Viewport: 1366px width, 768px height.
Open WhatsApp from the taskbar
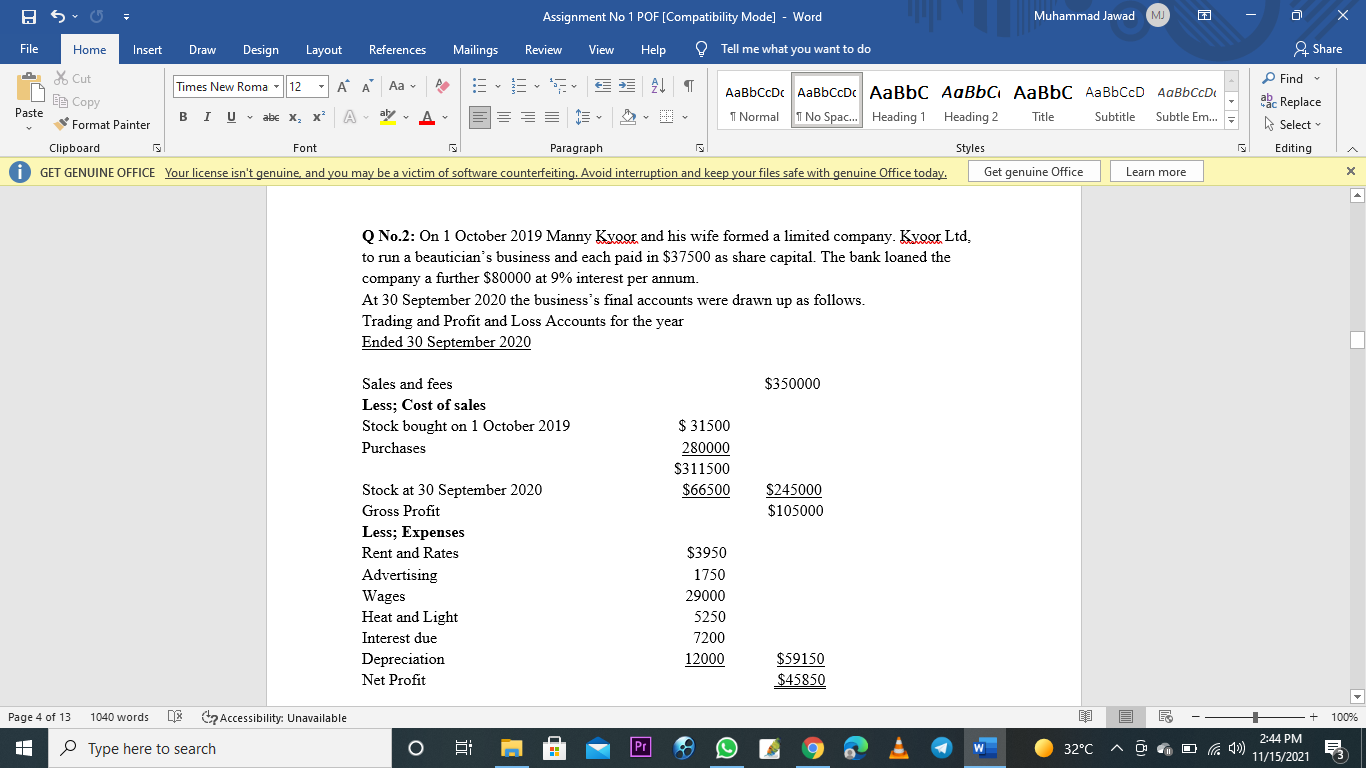tap(727, 747)
